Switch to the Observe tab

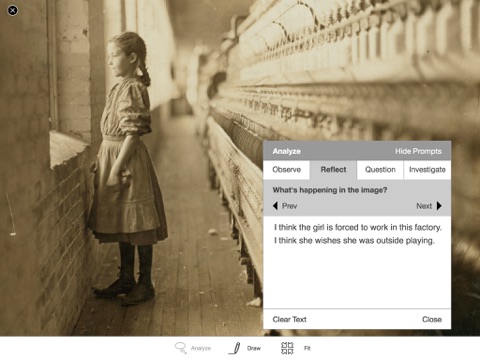coord(287,170)
